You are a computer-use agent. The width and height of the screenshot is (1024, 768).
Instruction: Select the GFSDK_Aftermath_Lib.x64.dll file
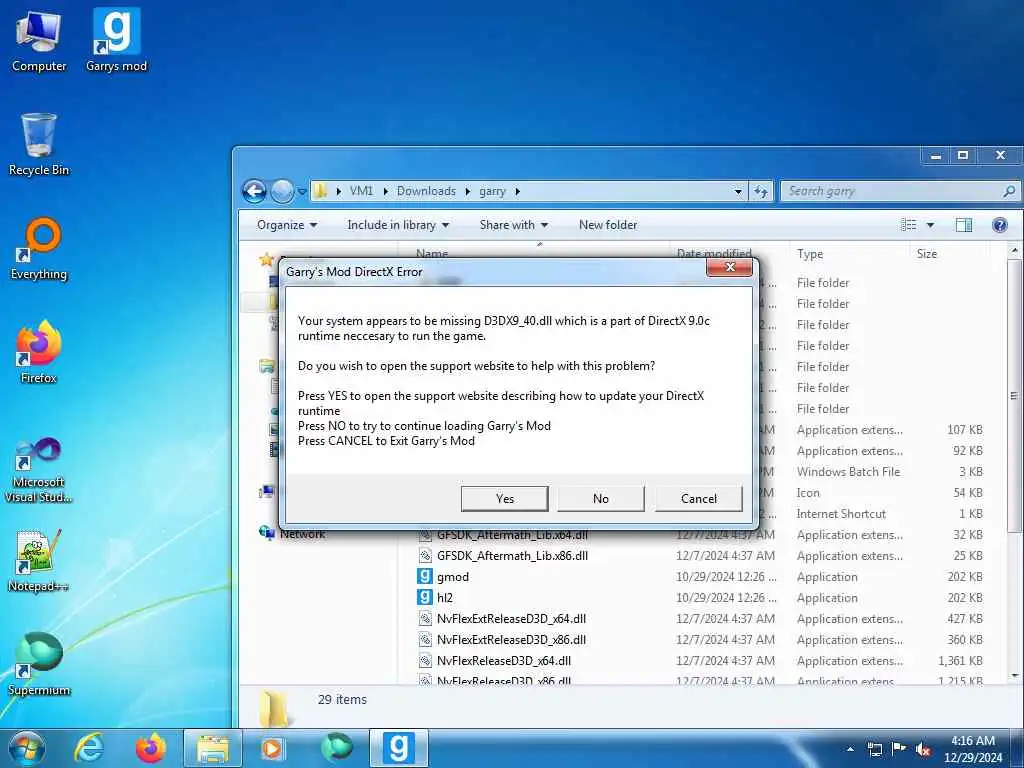pos(512,535)
